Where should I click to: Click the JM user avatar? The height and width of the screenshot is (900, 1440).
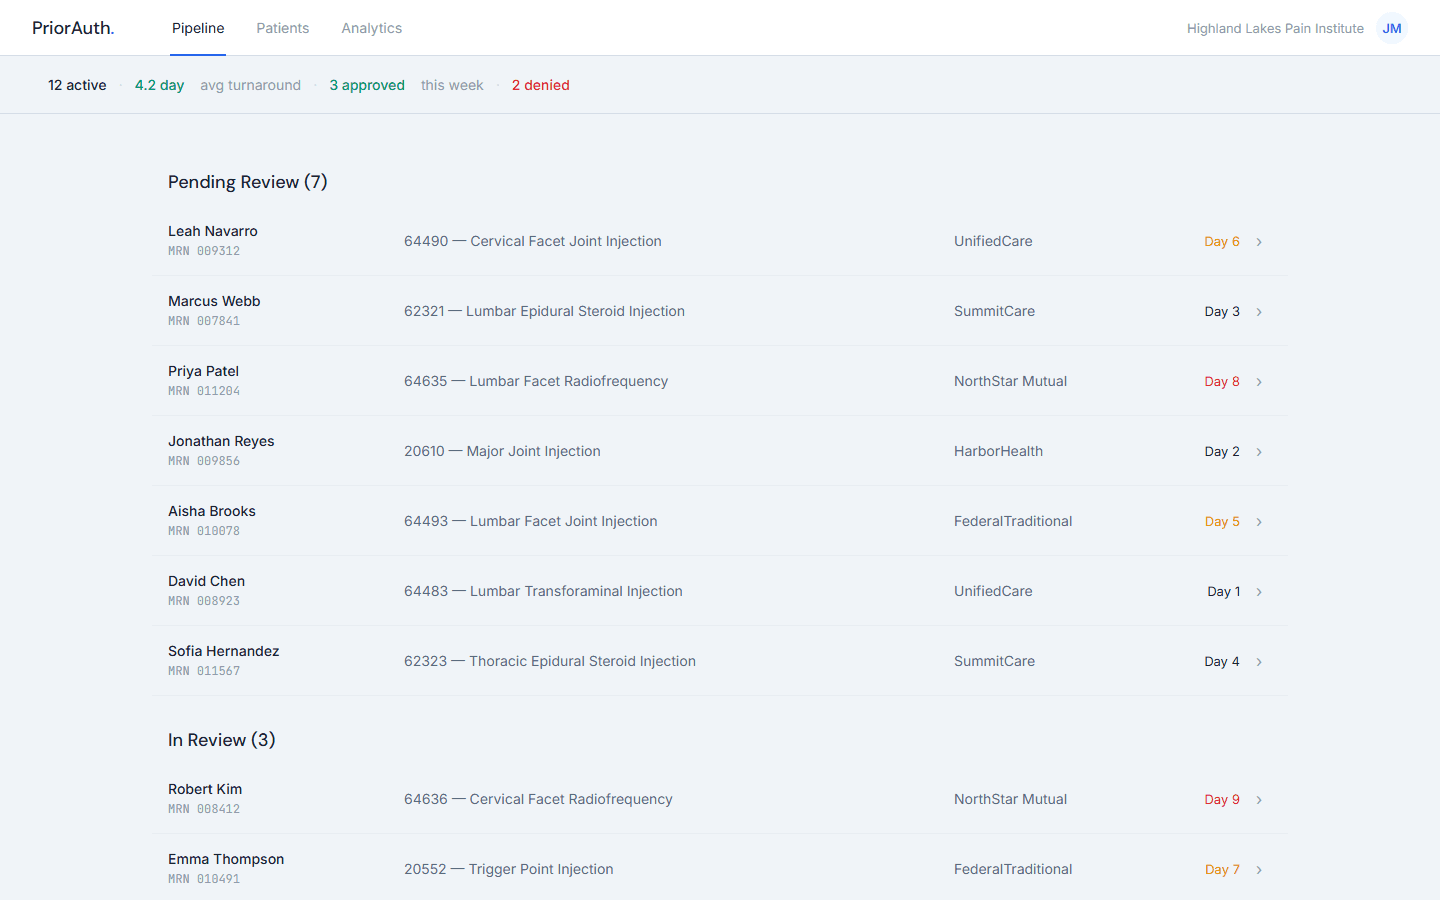(x=1392, y=28)
